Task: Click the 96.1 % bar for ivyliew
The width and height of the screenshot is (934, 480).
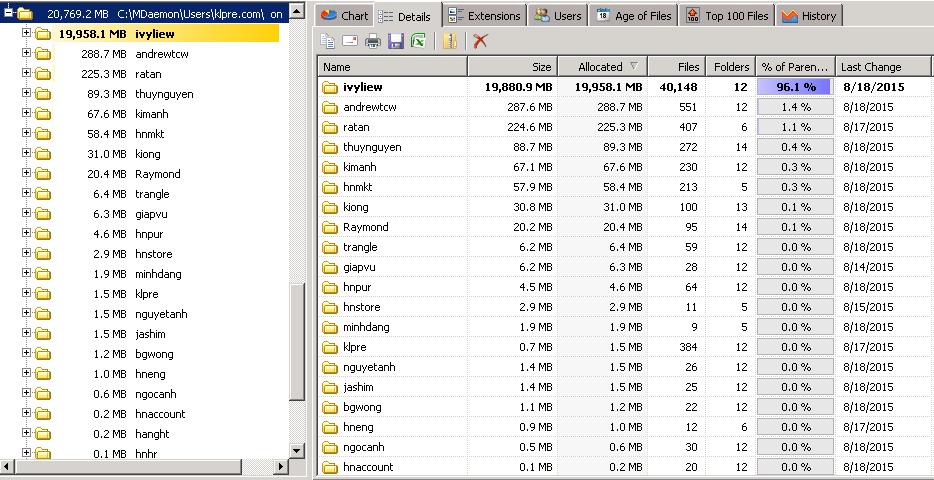Action: 795,87
